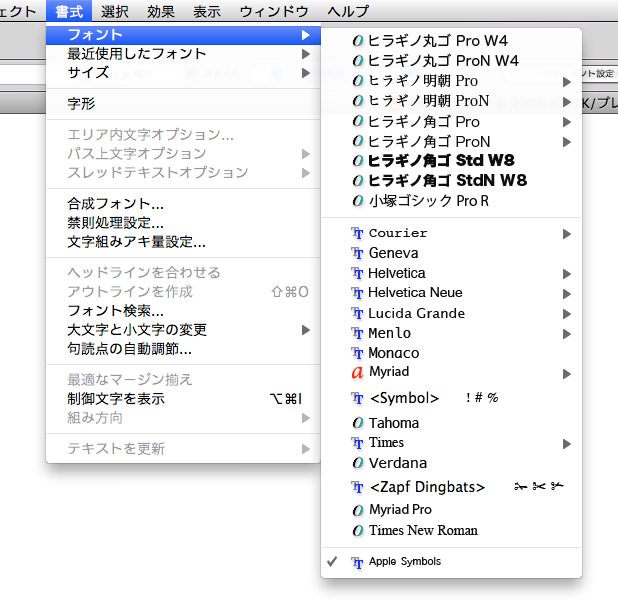The image size is (618, 615).
Task: Click OpenType icon beside Tahoma
Action: [357, 423]
